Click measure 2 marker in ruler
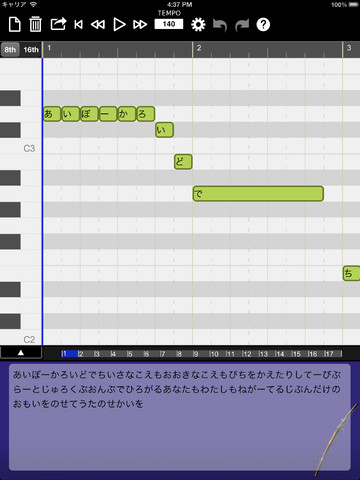This screenshot has width=360, height=480. tap(199, 48)
